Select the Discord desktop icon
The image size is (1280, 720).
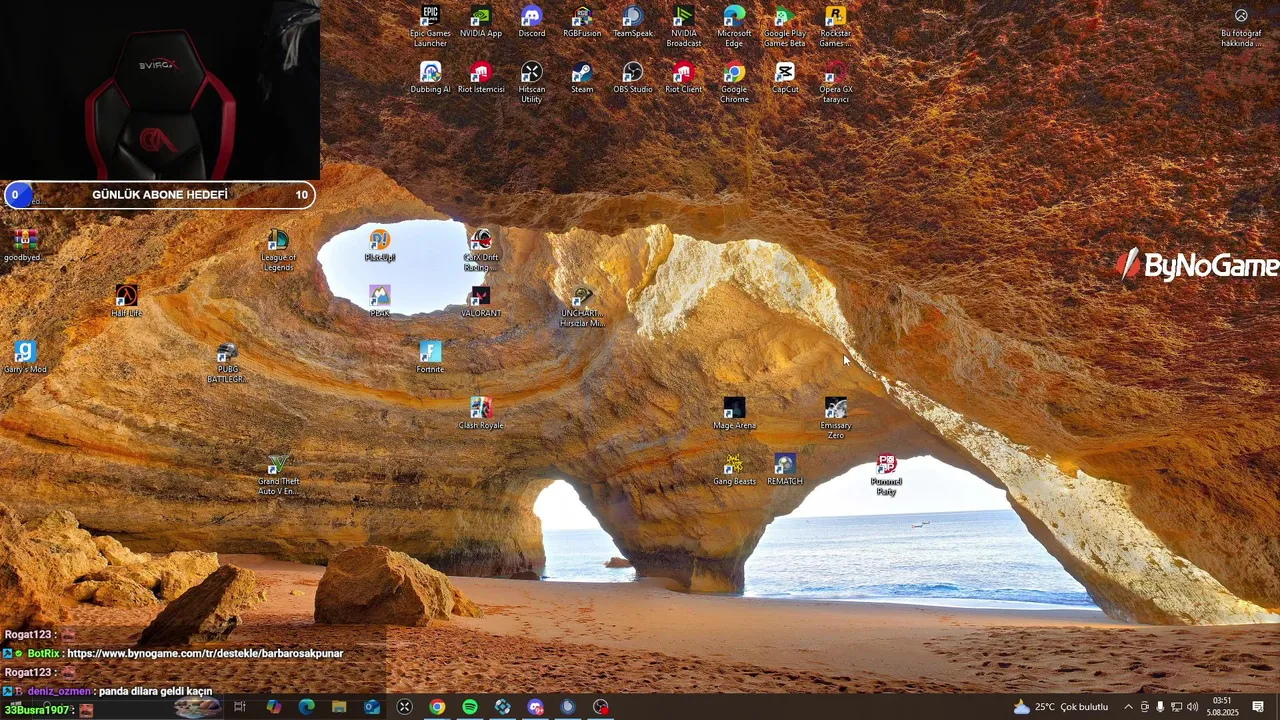click(x=532, y=22)
